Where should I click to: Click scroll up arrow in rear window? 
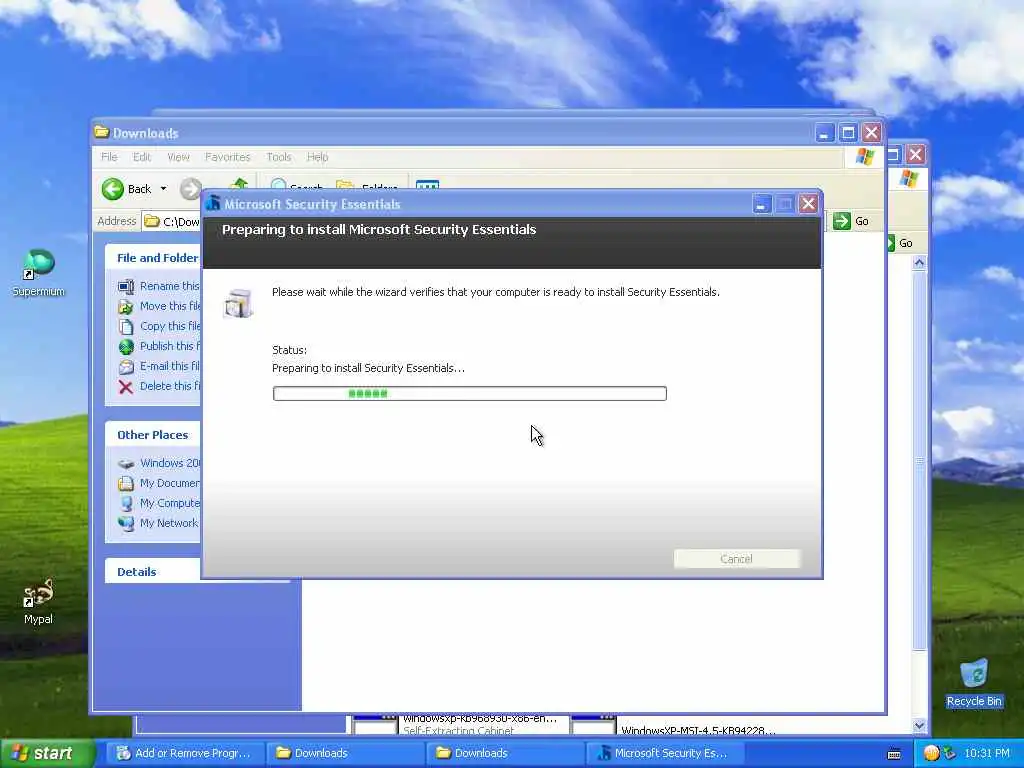pyautogui.click(x=919, y=263)
